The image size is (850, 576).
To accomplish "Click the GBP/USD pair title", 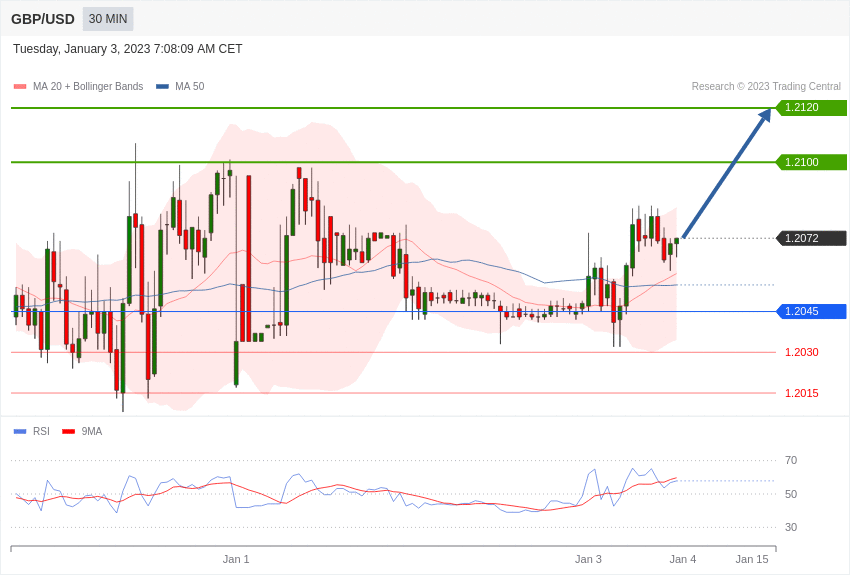I will (43, 20).
